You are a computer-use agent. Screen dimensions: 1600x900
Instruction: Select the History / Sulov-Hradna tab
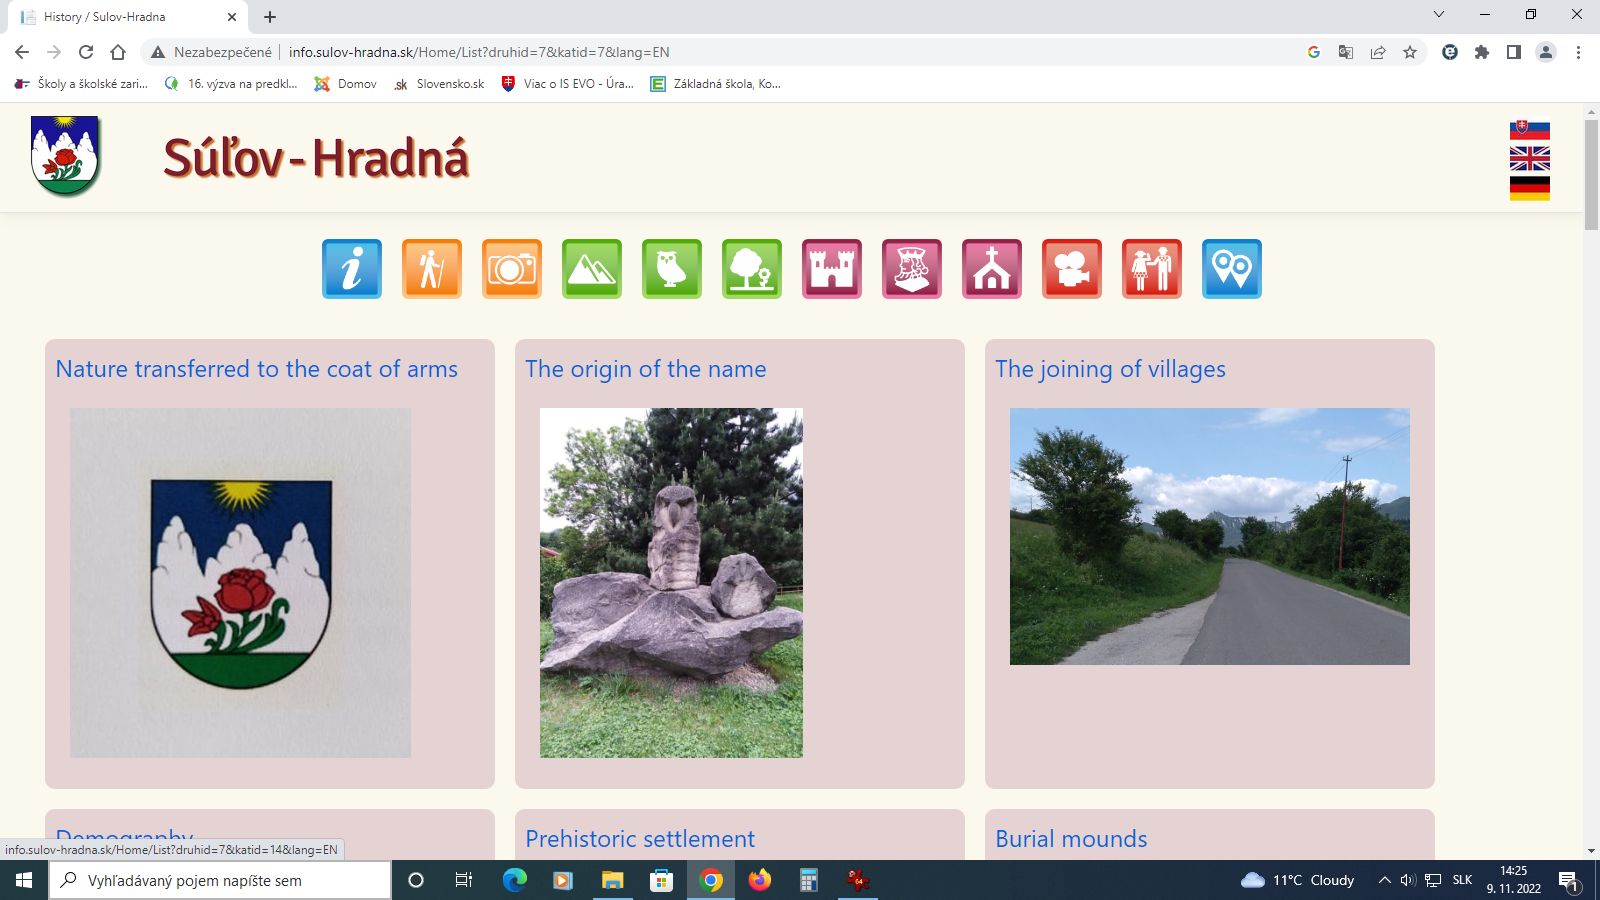click(x=127, y=17)
